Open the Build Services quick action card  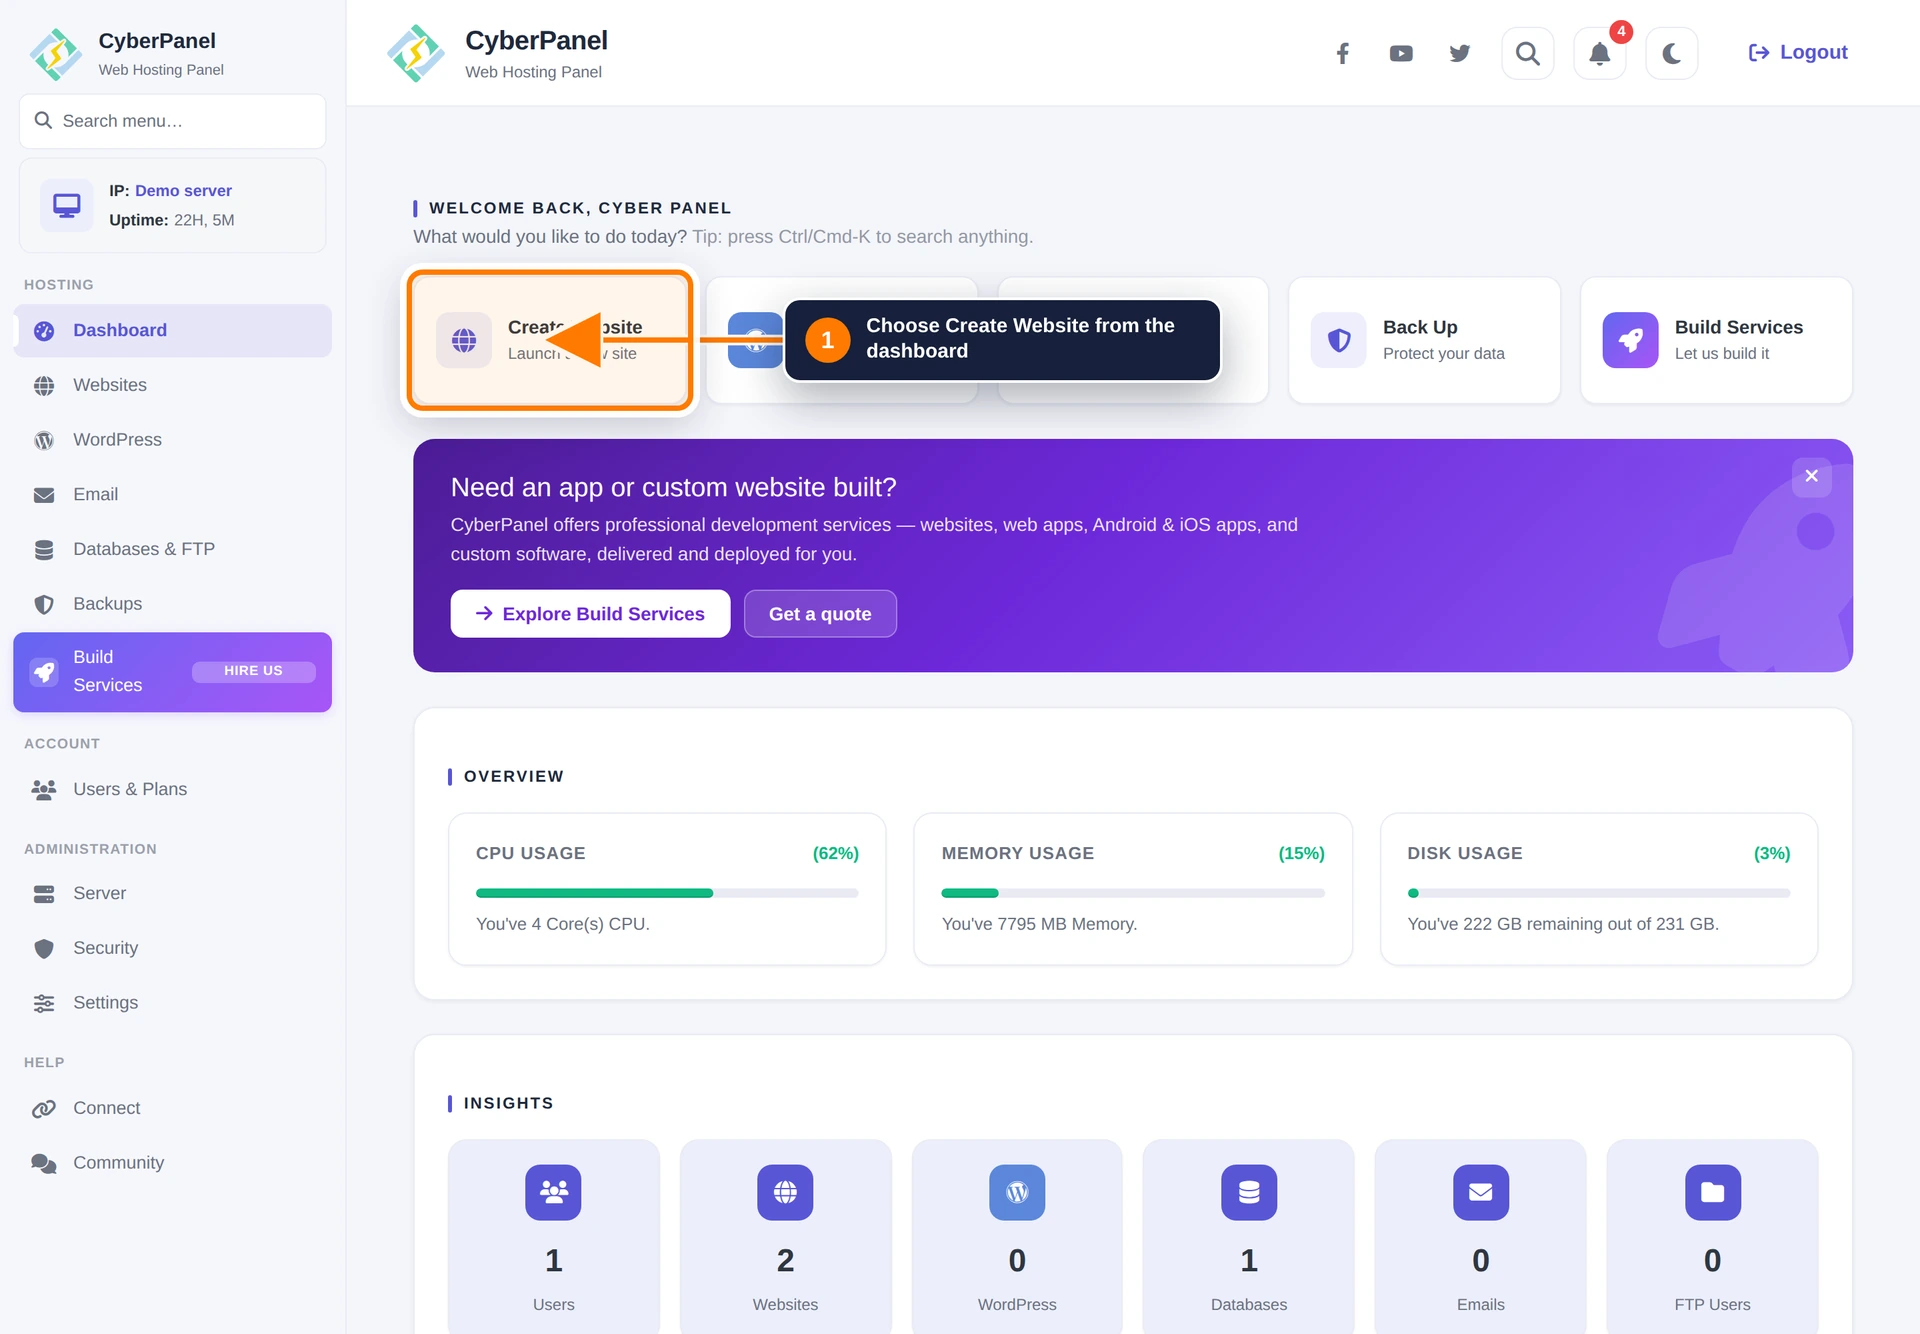1716,340
